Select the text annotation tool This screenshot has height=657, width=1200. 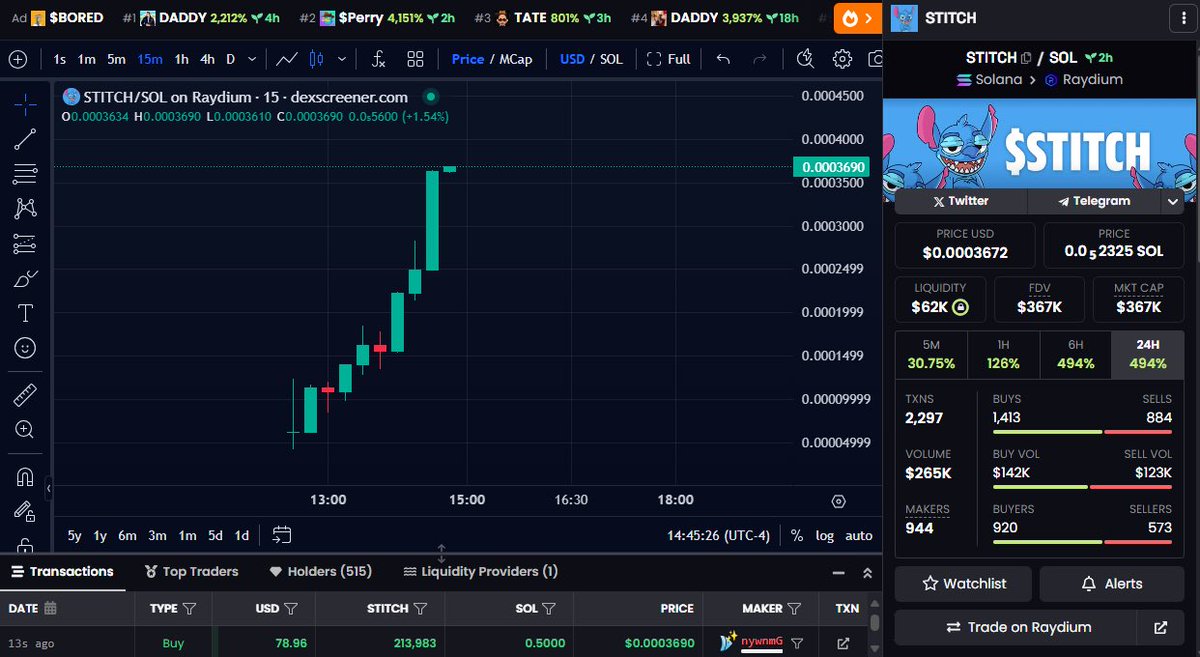pyautogui.click(x=25, y=313)
